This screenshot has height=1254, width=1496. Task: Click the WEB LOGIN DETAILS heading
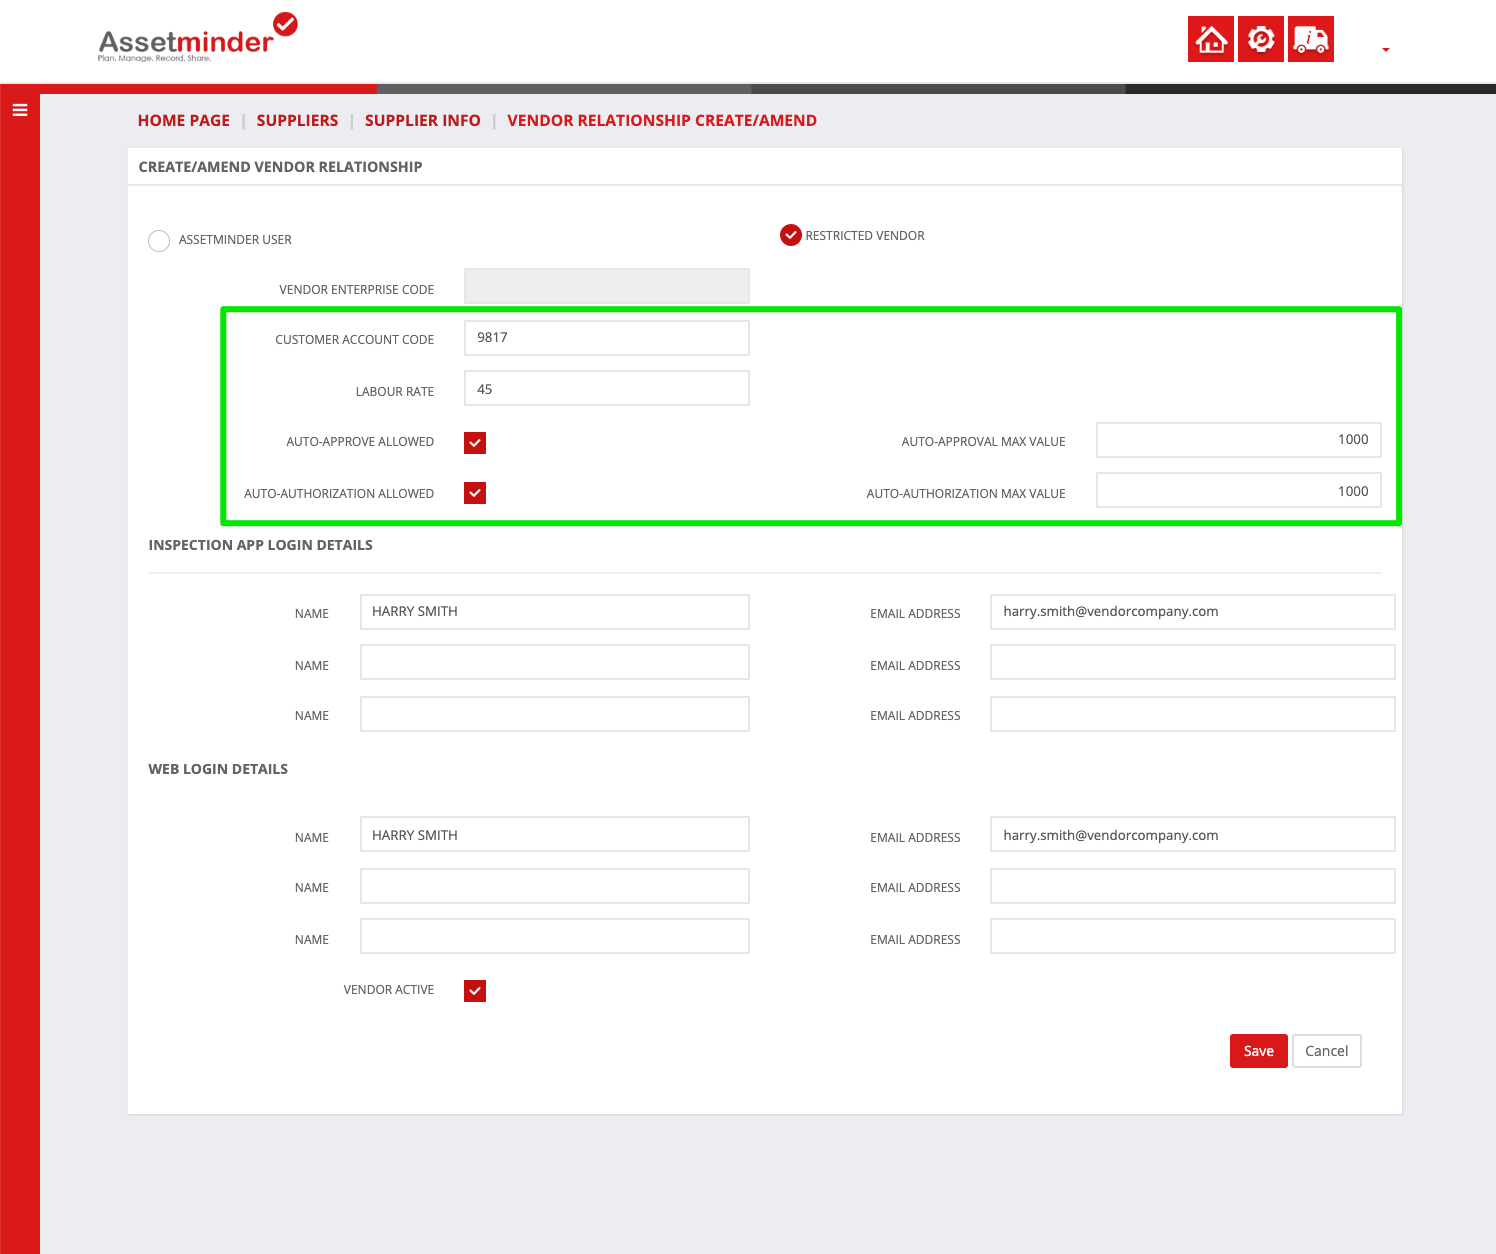218,769
